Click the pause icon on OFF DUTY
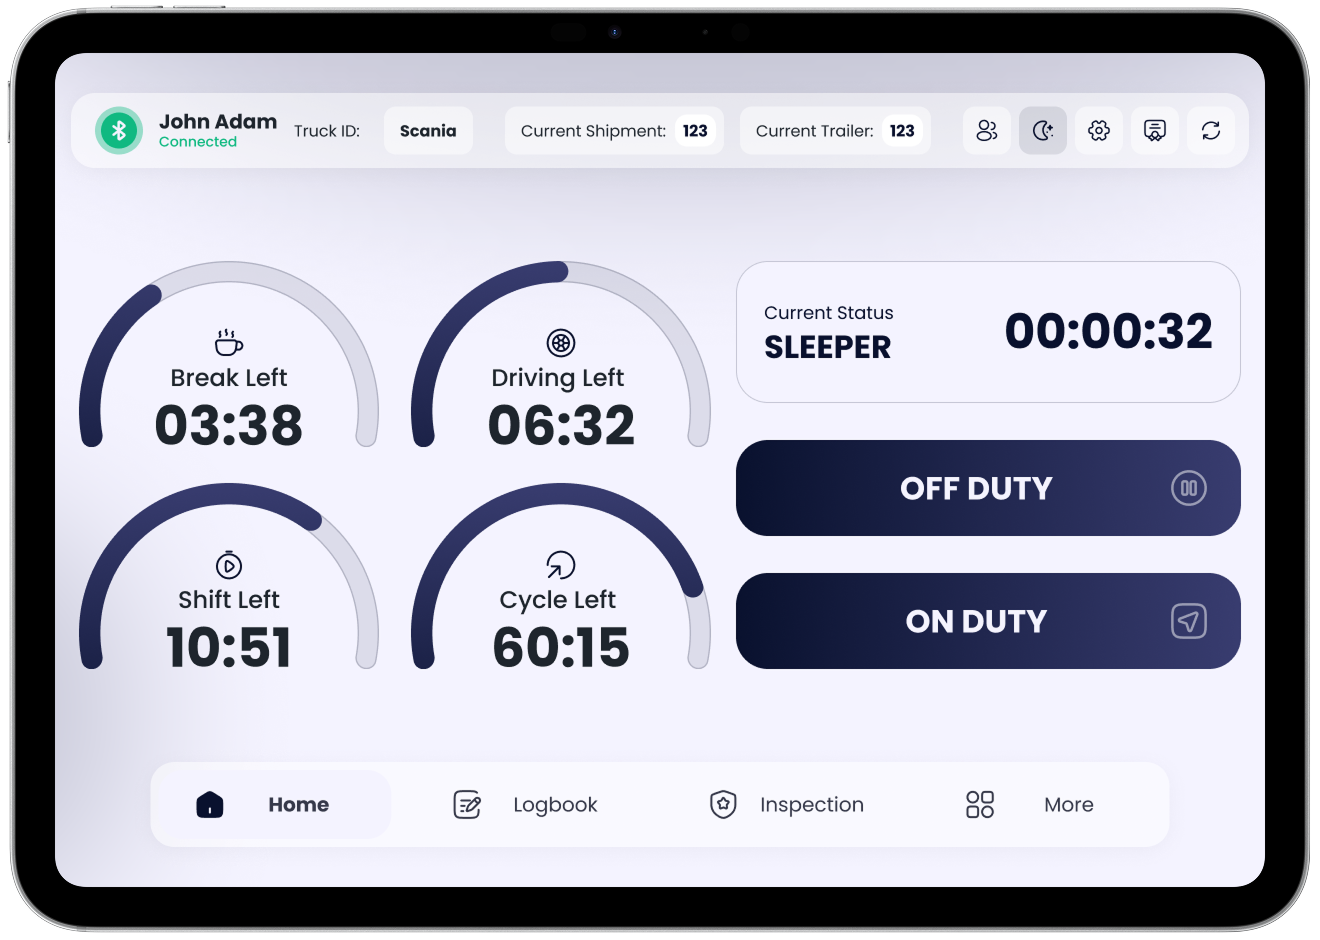1320x940 pixels. [x=1189, y=488]
